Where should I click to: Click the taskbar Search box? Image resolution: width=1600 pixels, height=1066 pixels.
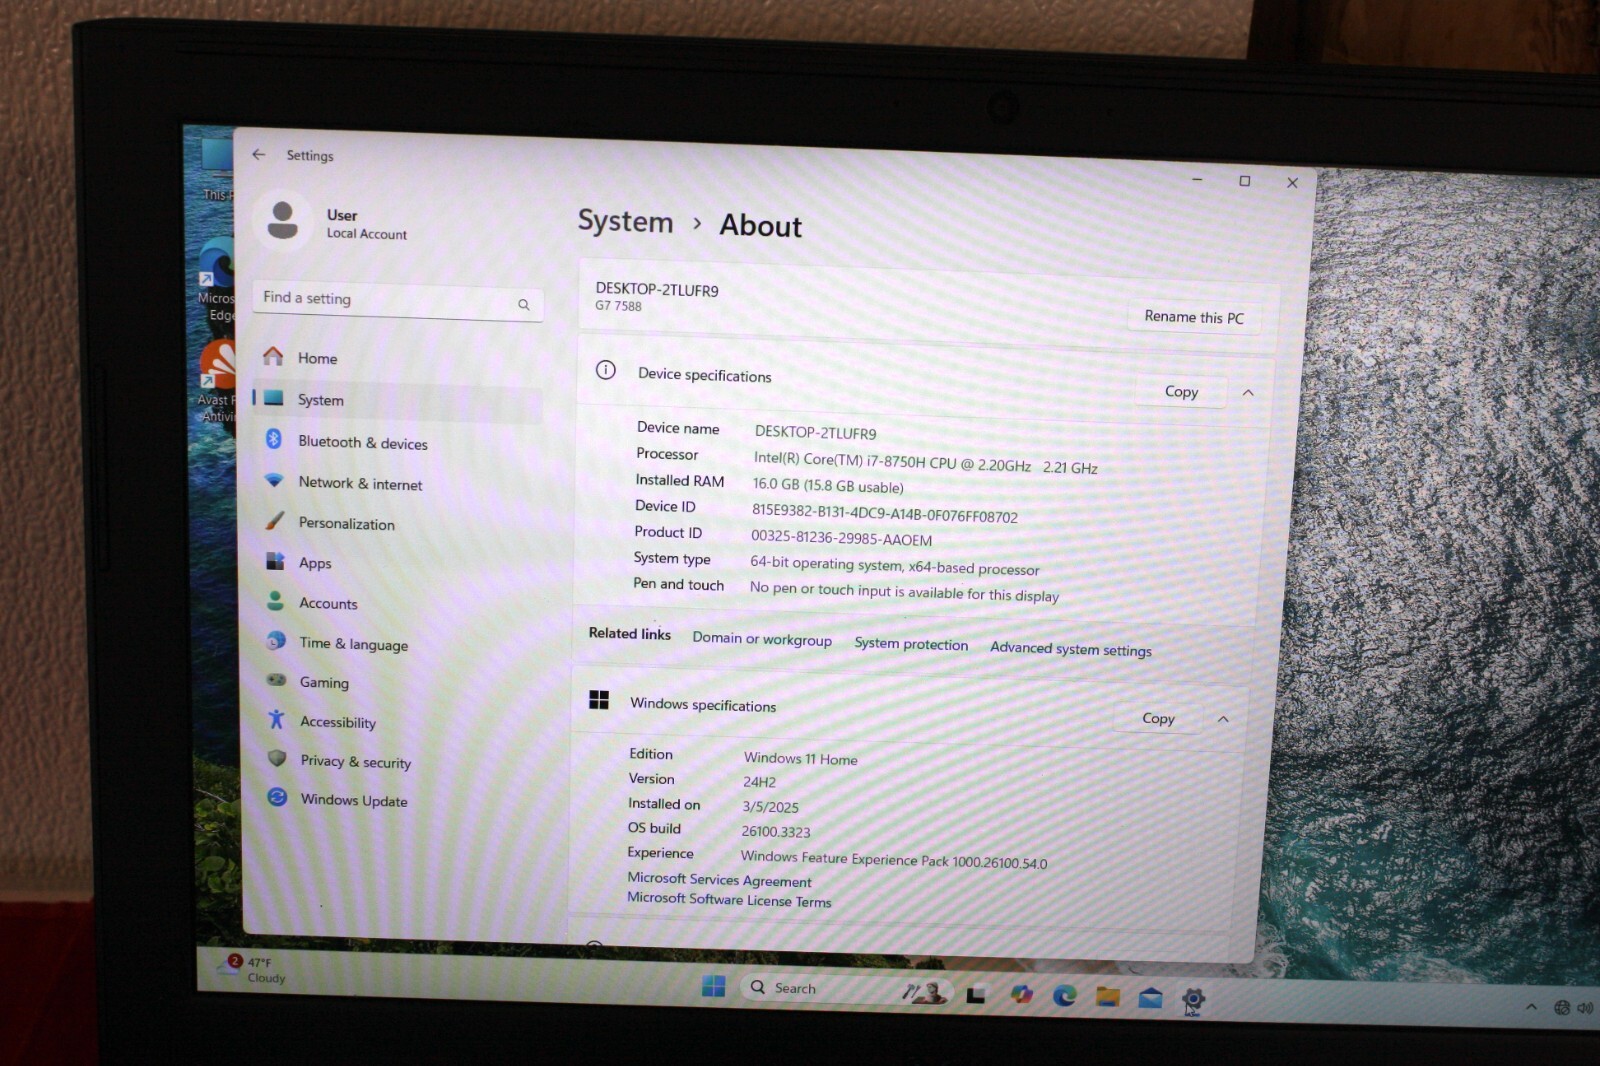[845, 990]
